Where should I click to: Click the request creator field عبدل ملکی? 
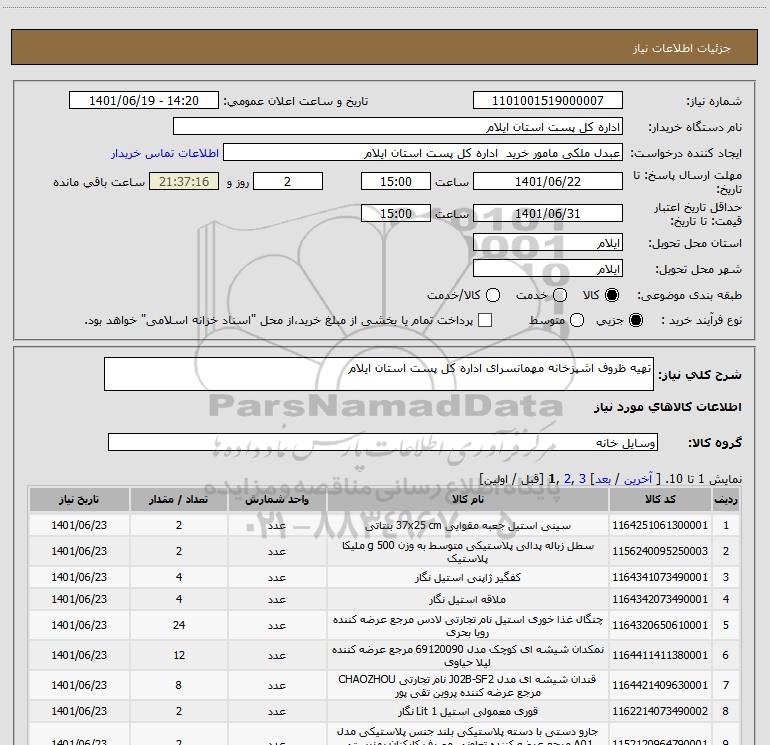click(x=423, y=153)
